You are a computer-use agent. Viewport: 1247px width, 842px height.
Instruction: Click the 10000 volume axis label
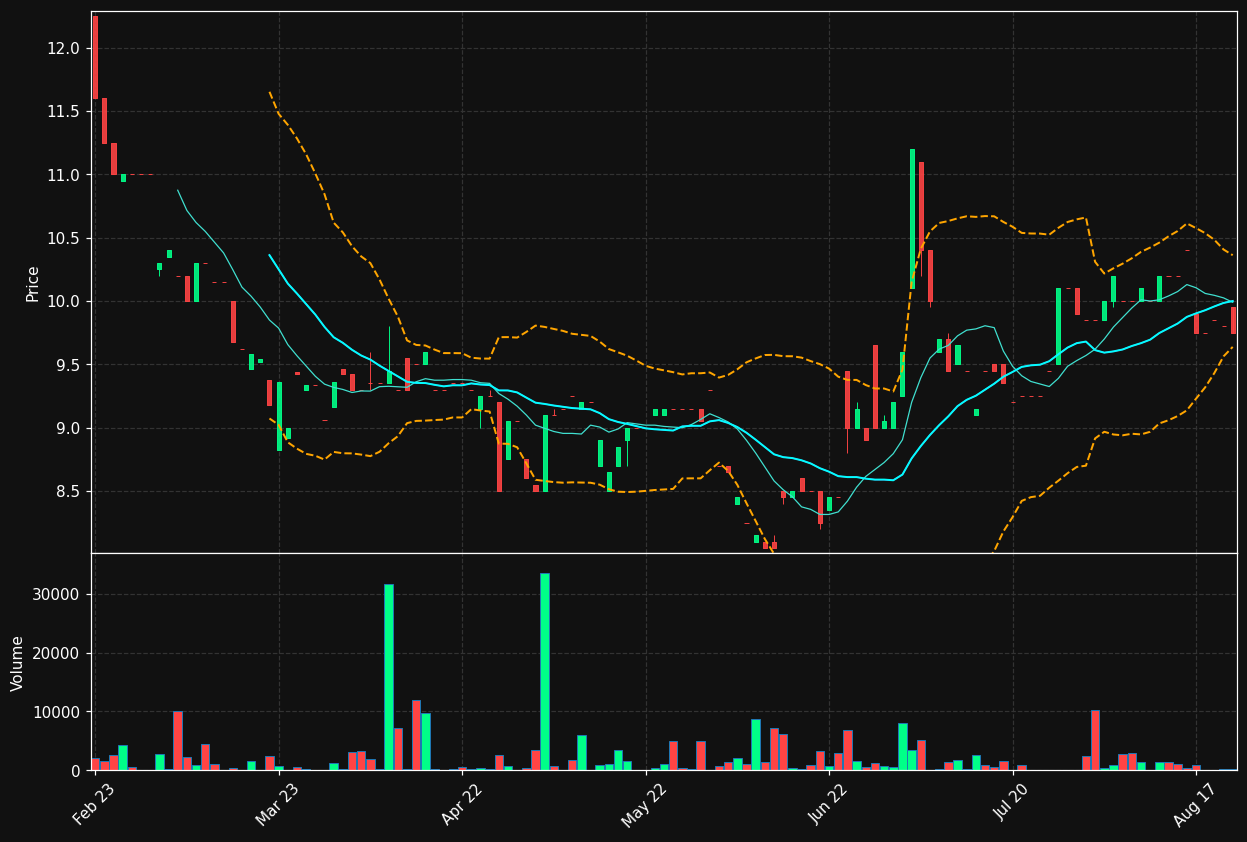point(57,712)
